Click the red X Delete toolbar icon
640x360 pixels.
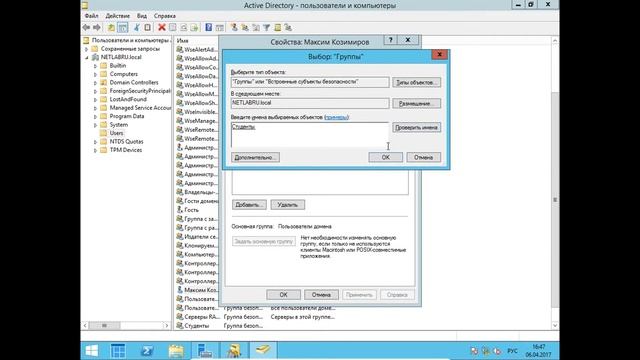(x=162, y=27)
